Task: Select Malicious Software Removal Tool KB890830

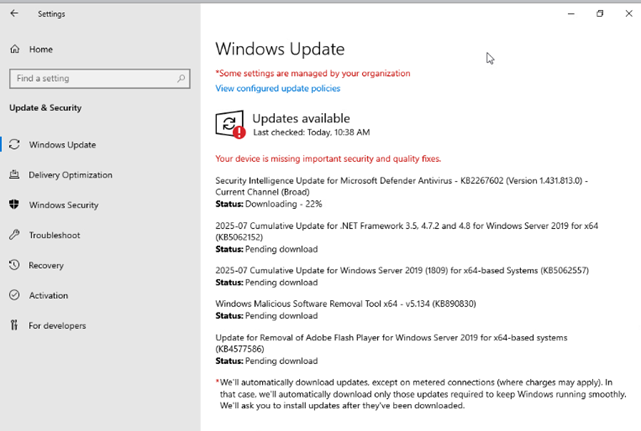Action: click(346, 303)
